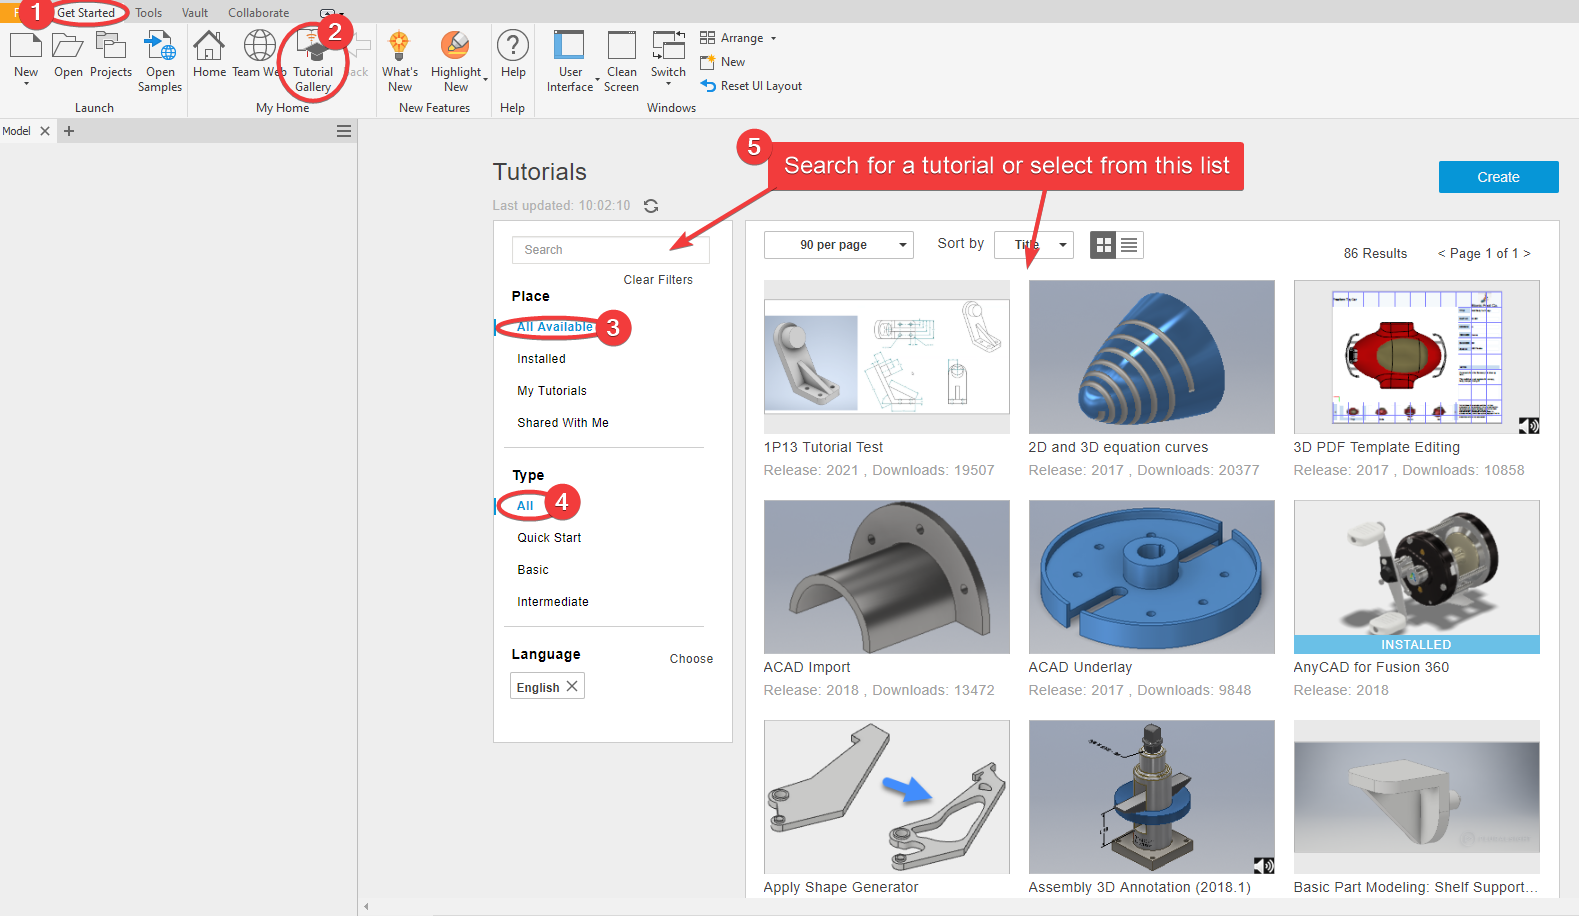This screenshot has width=1579, height=916.
Task: Open the What's New lightbulb icon
Action: pyautogui.click(x=399, y=47)
